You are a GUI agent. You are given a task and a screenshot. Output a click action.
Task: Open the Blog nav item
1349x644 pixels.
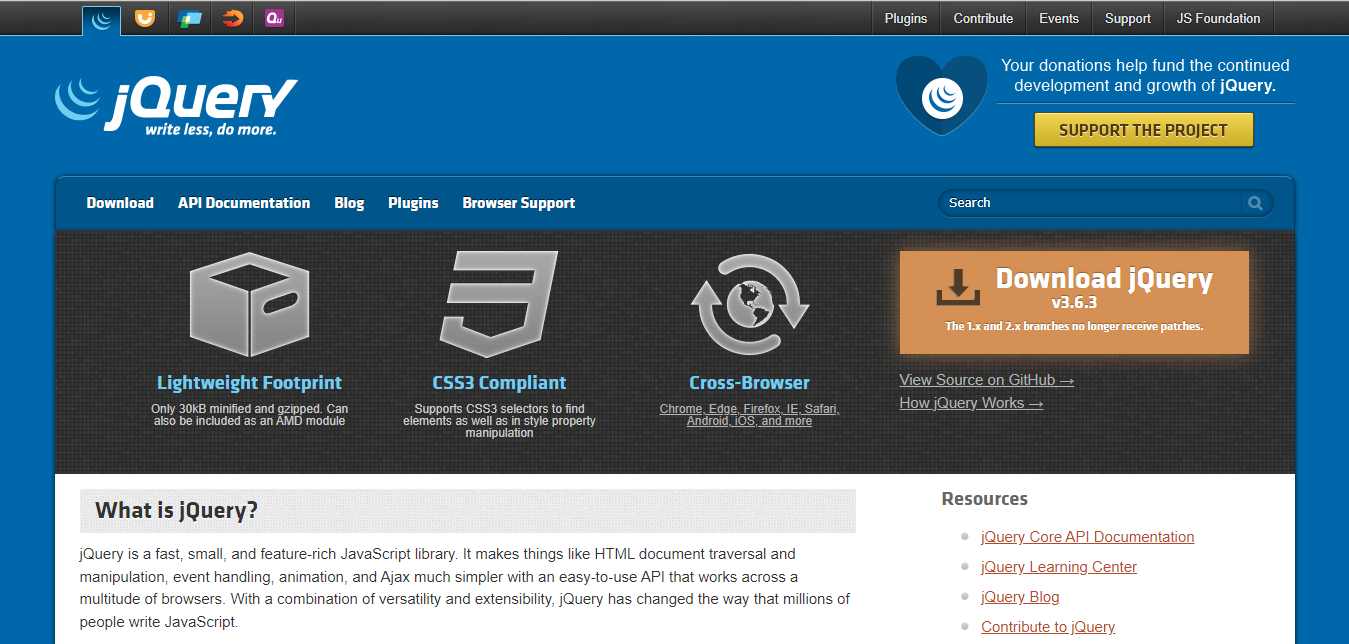(x=349, y=203)
